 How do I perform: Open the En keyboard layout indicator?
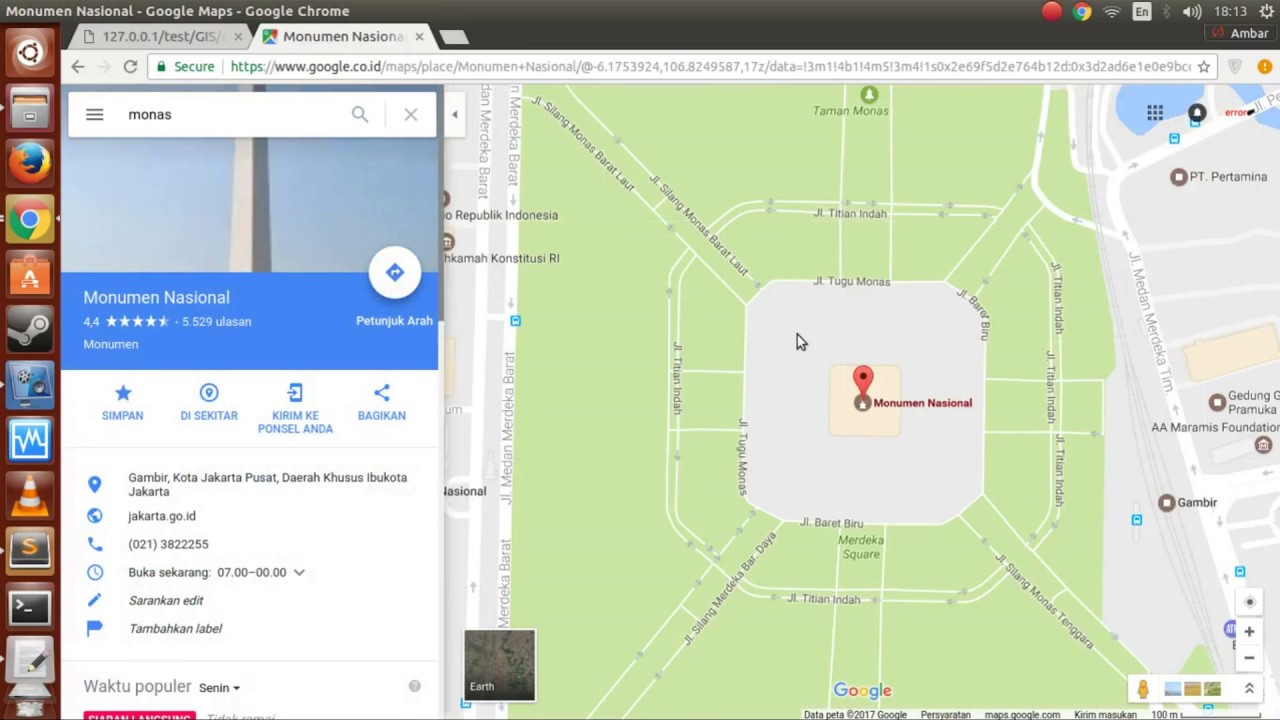[1141, 11]
